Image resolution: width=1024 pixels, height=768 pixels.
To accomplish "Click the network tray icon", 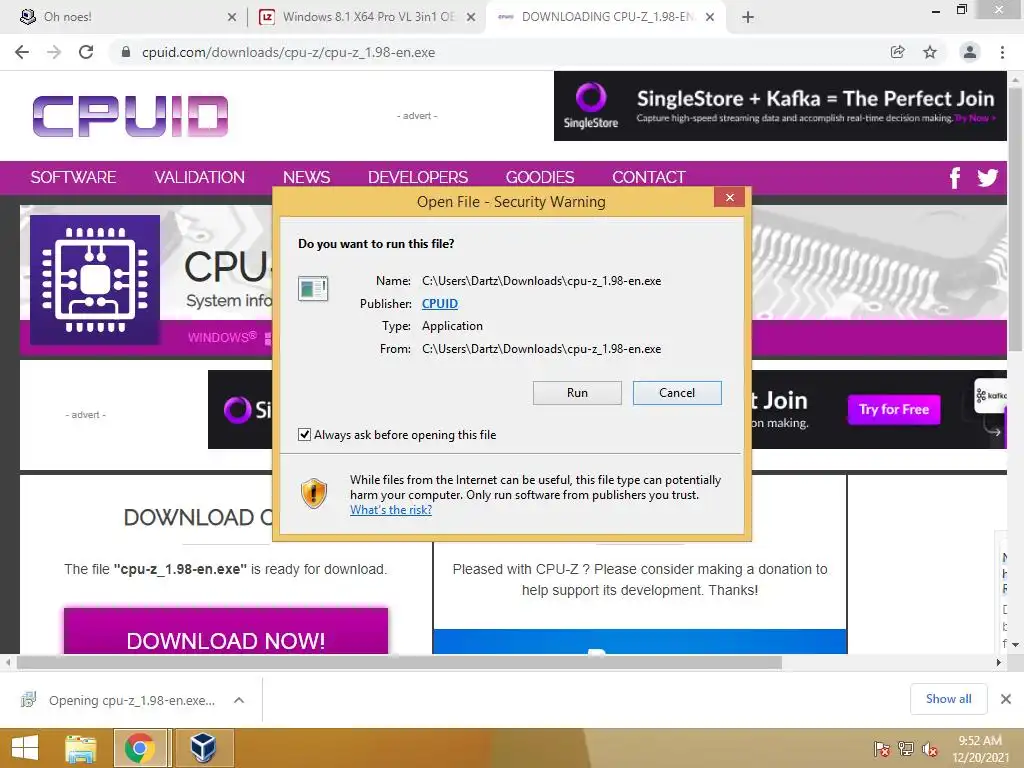I will click(x=906, y=749).
